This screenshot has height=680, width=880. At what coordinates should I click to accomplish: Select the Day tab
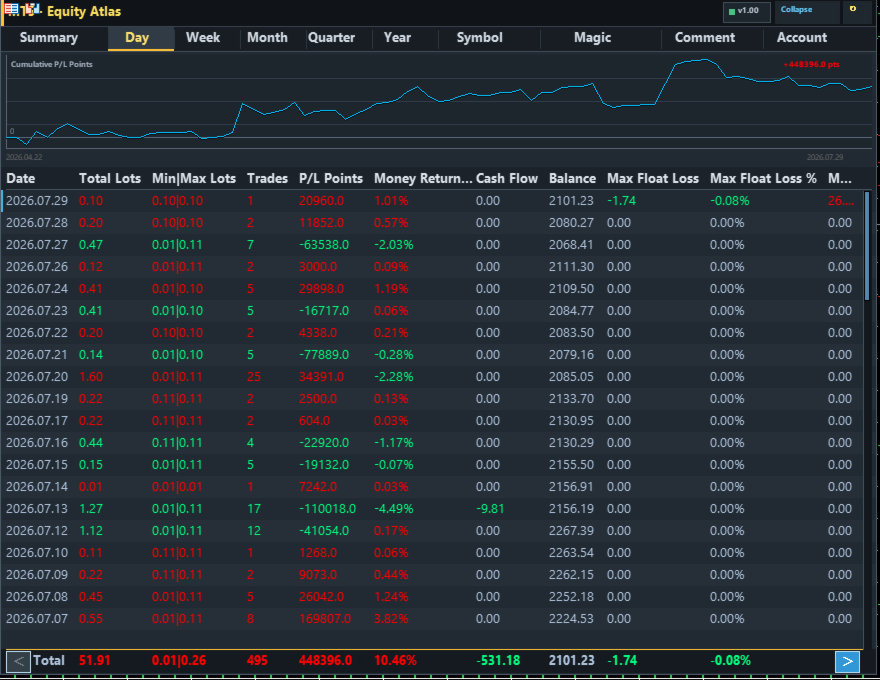tap(141, 38)
